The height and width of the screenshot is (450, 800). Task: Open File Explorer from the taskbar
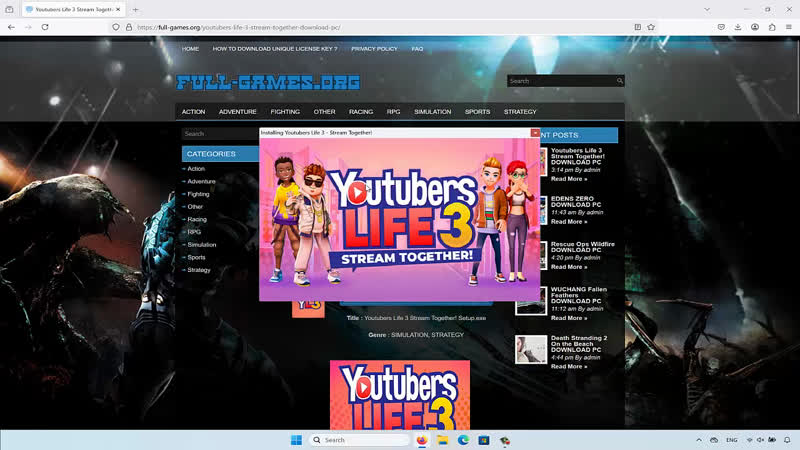coord(442,440)
